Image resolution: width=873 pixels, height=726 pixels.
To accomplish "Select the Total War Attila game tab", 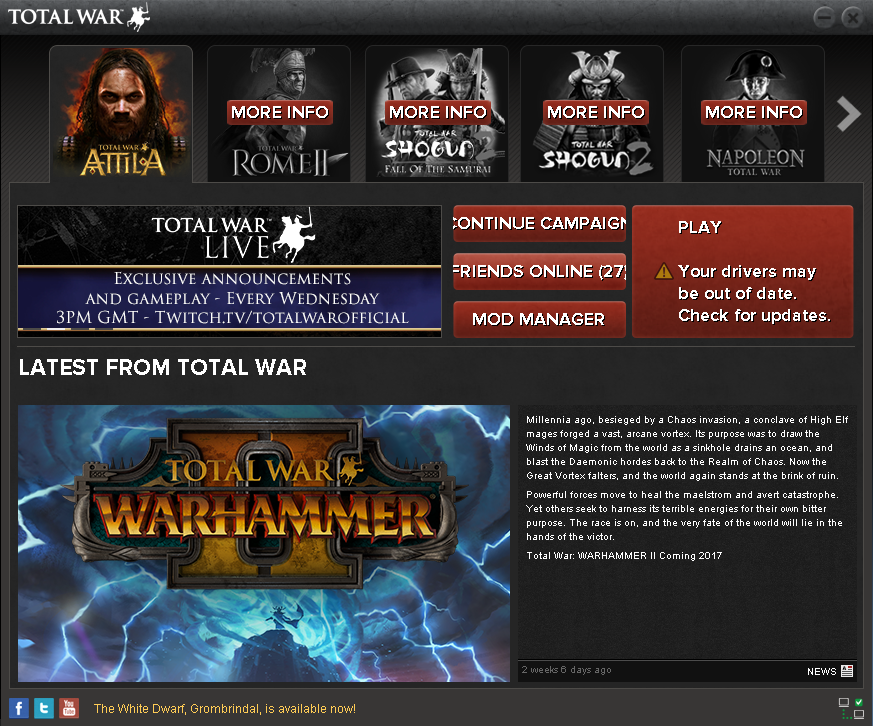I will (x=121, y=114).
